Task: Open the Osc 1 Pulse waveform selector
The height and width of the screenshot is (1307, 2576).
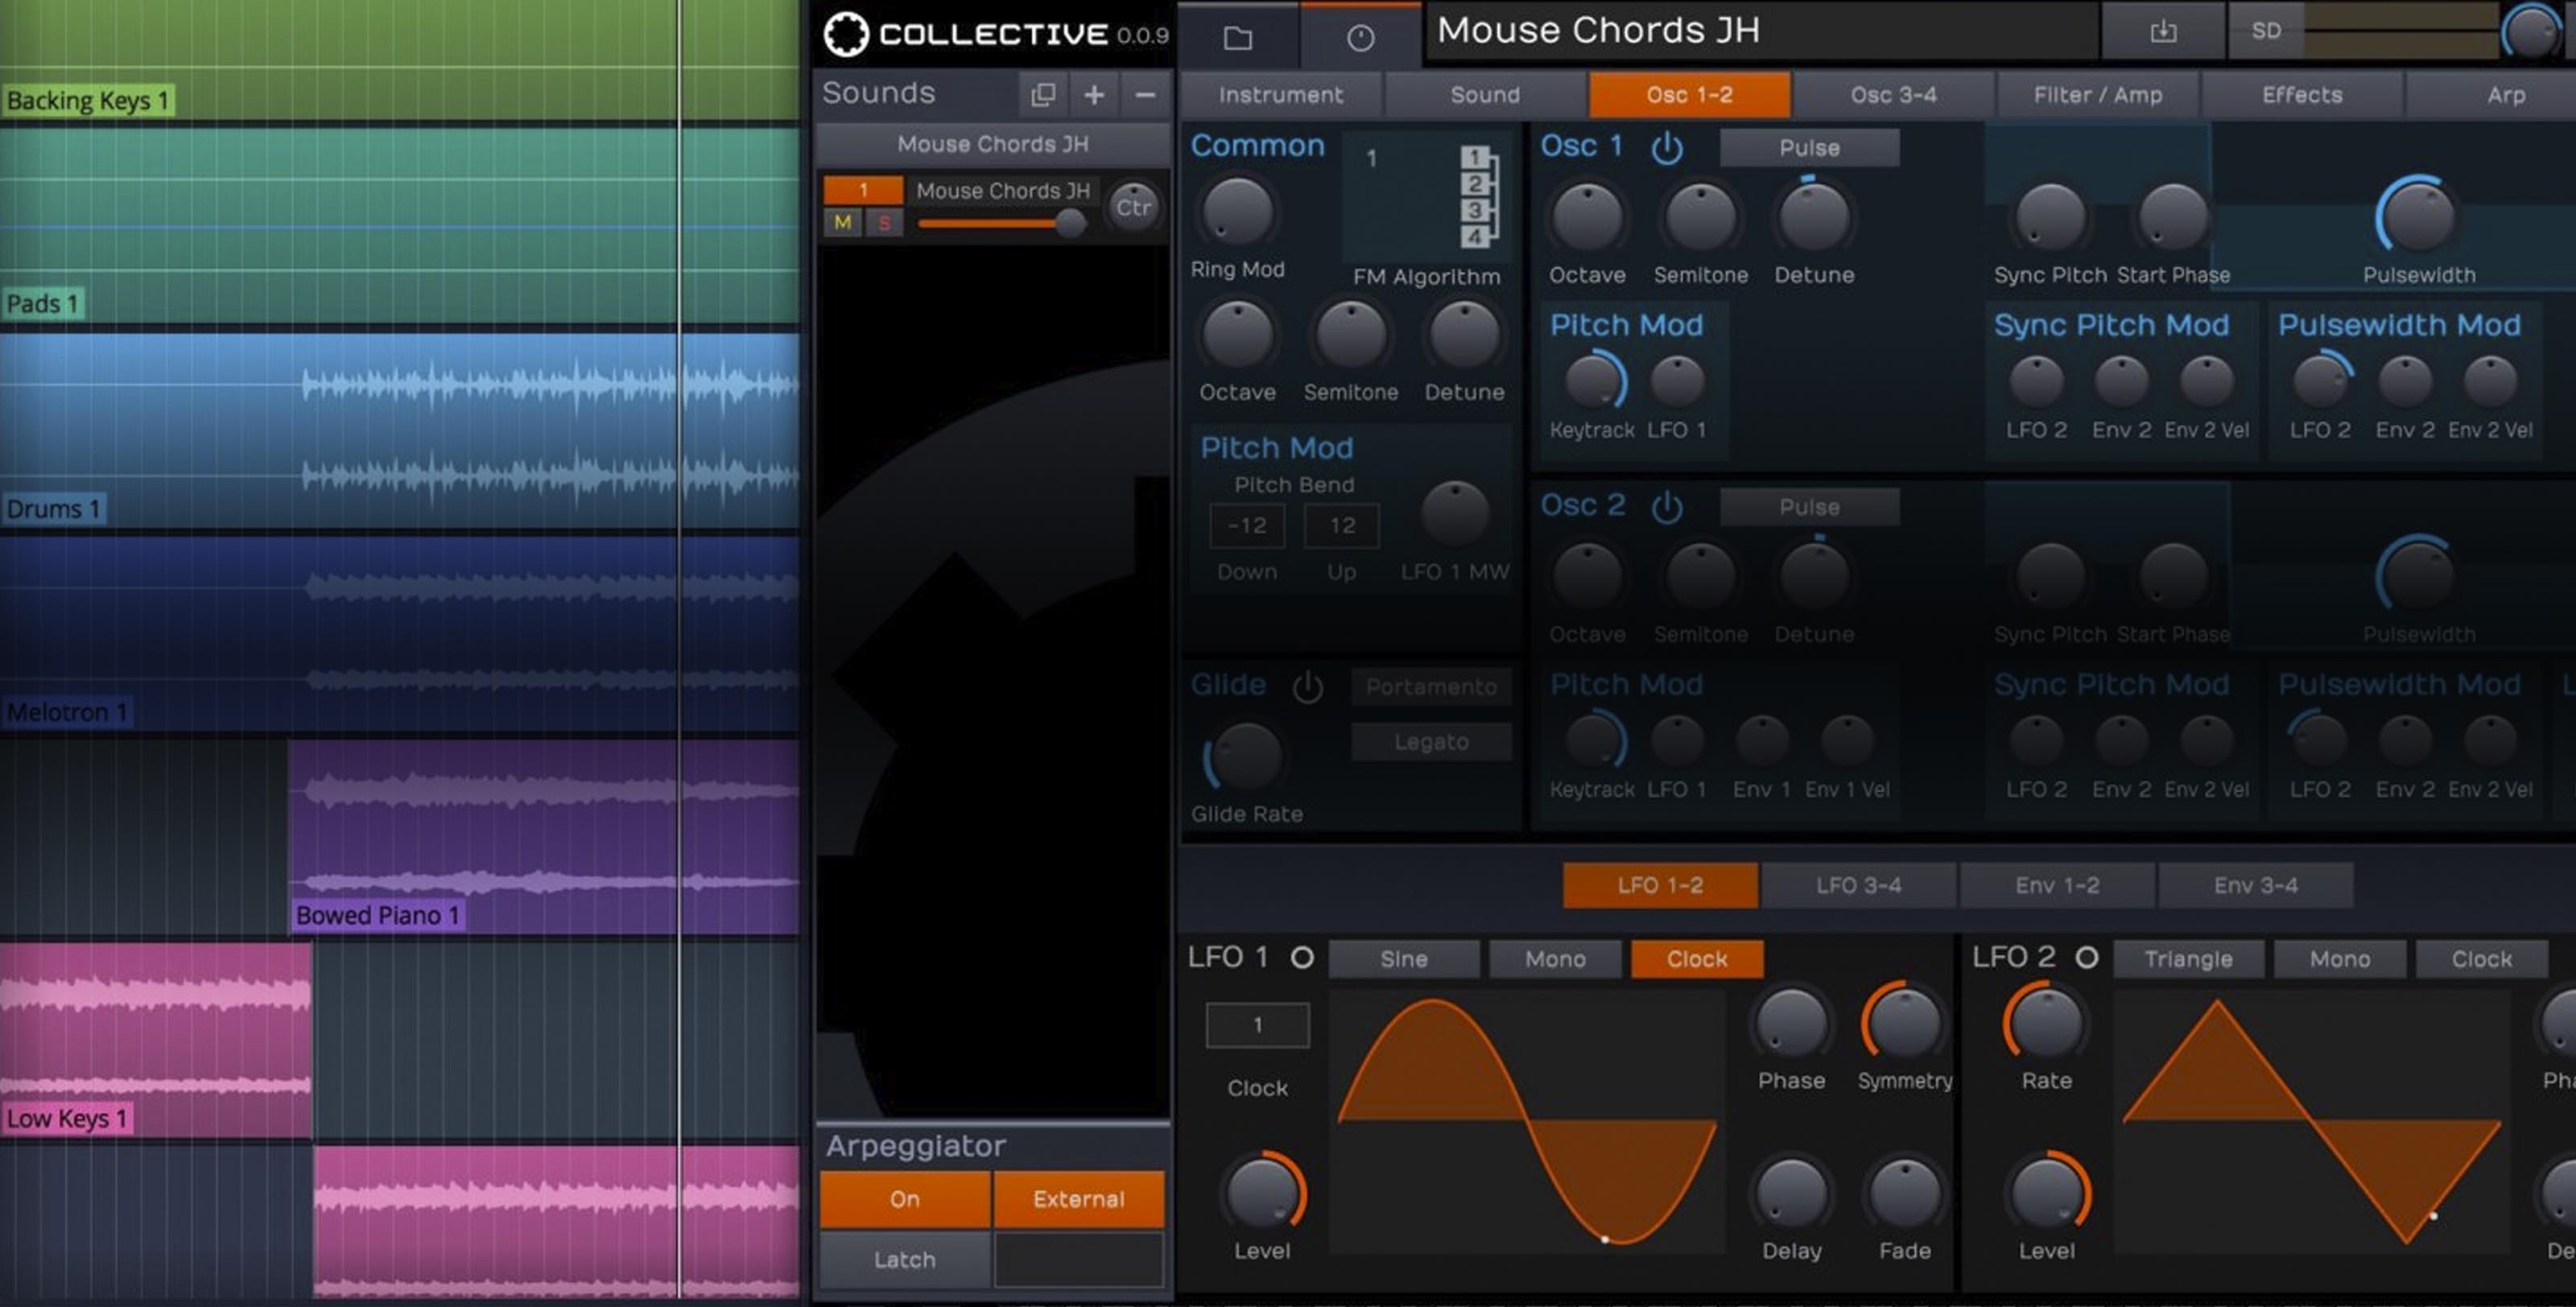Action: [1811, 147]
